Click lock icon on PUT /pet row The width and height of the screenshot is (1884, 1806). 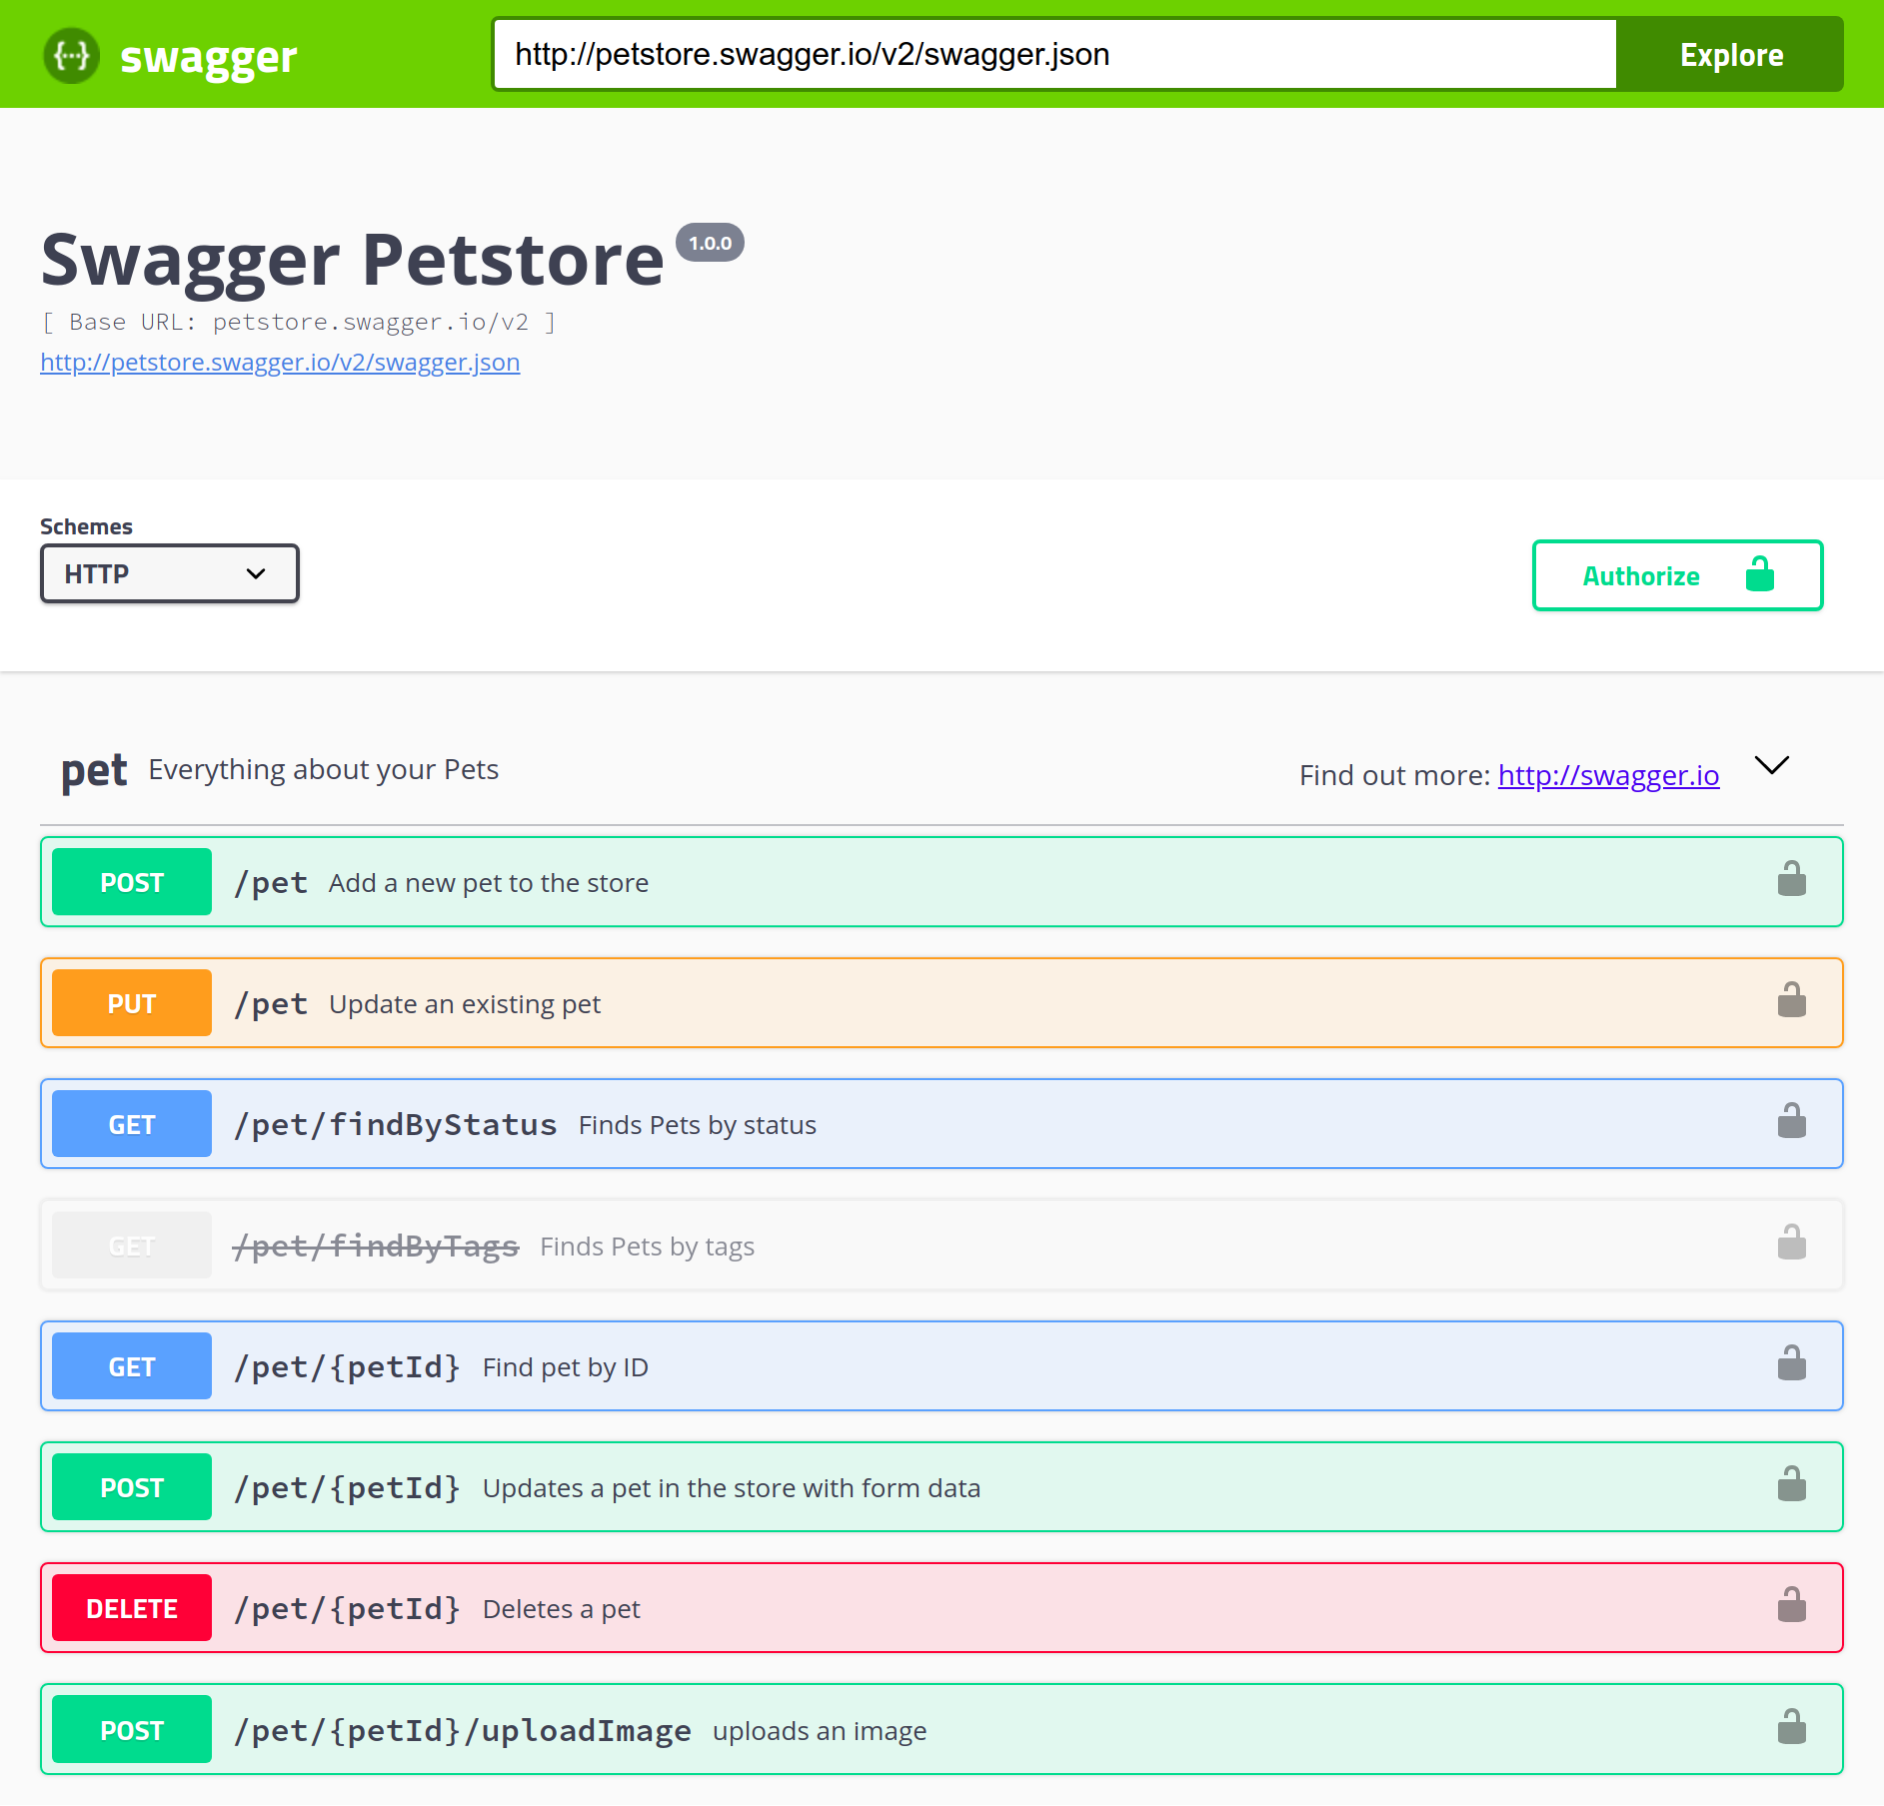click(1791, 1001)
